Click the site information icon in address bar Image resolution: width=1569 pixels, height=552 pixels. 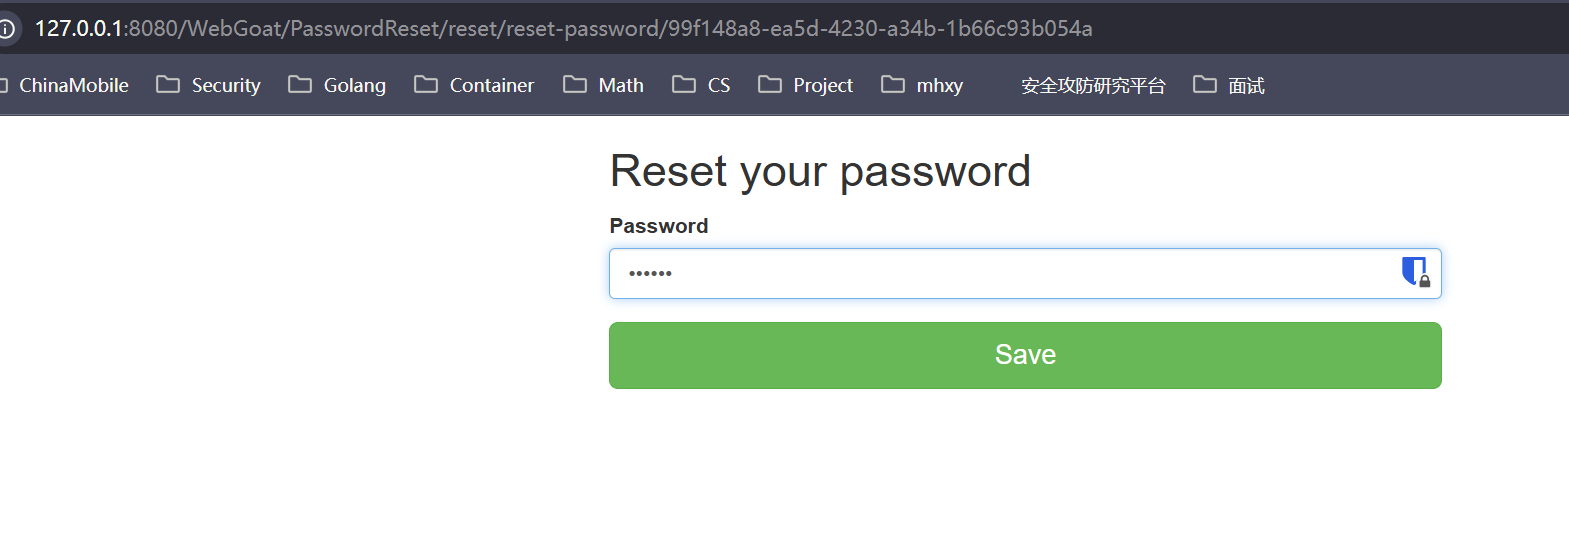6,28
